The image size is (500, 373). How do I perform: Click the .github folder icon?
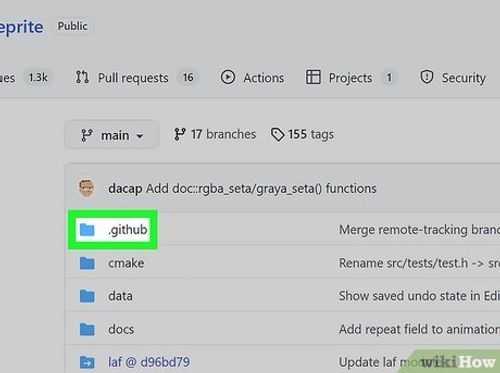tap(87, 230)
